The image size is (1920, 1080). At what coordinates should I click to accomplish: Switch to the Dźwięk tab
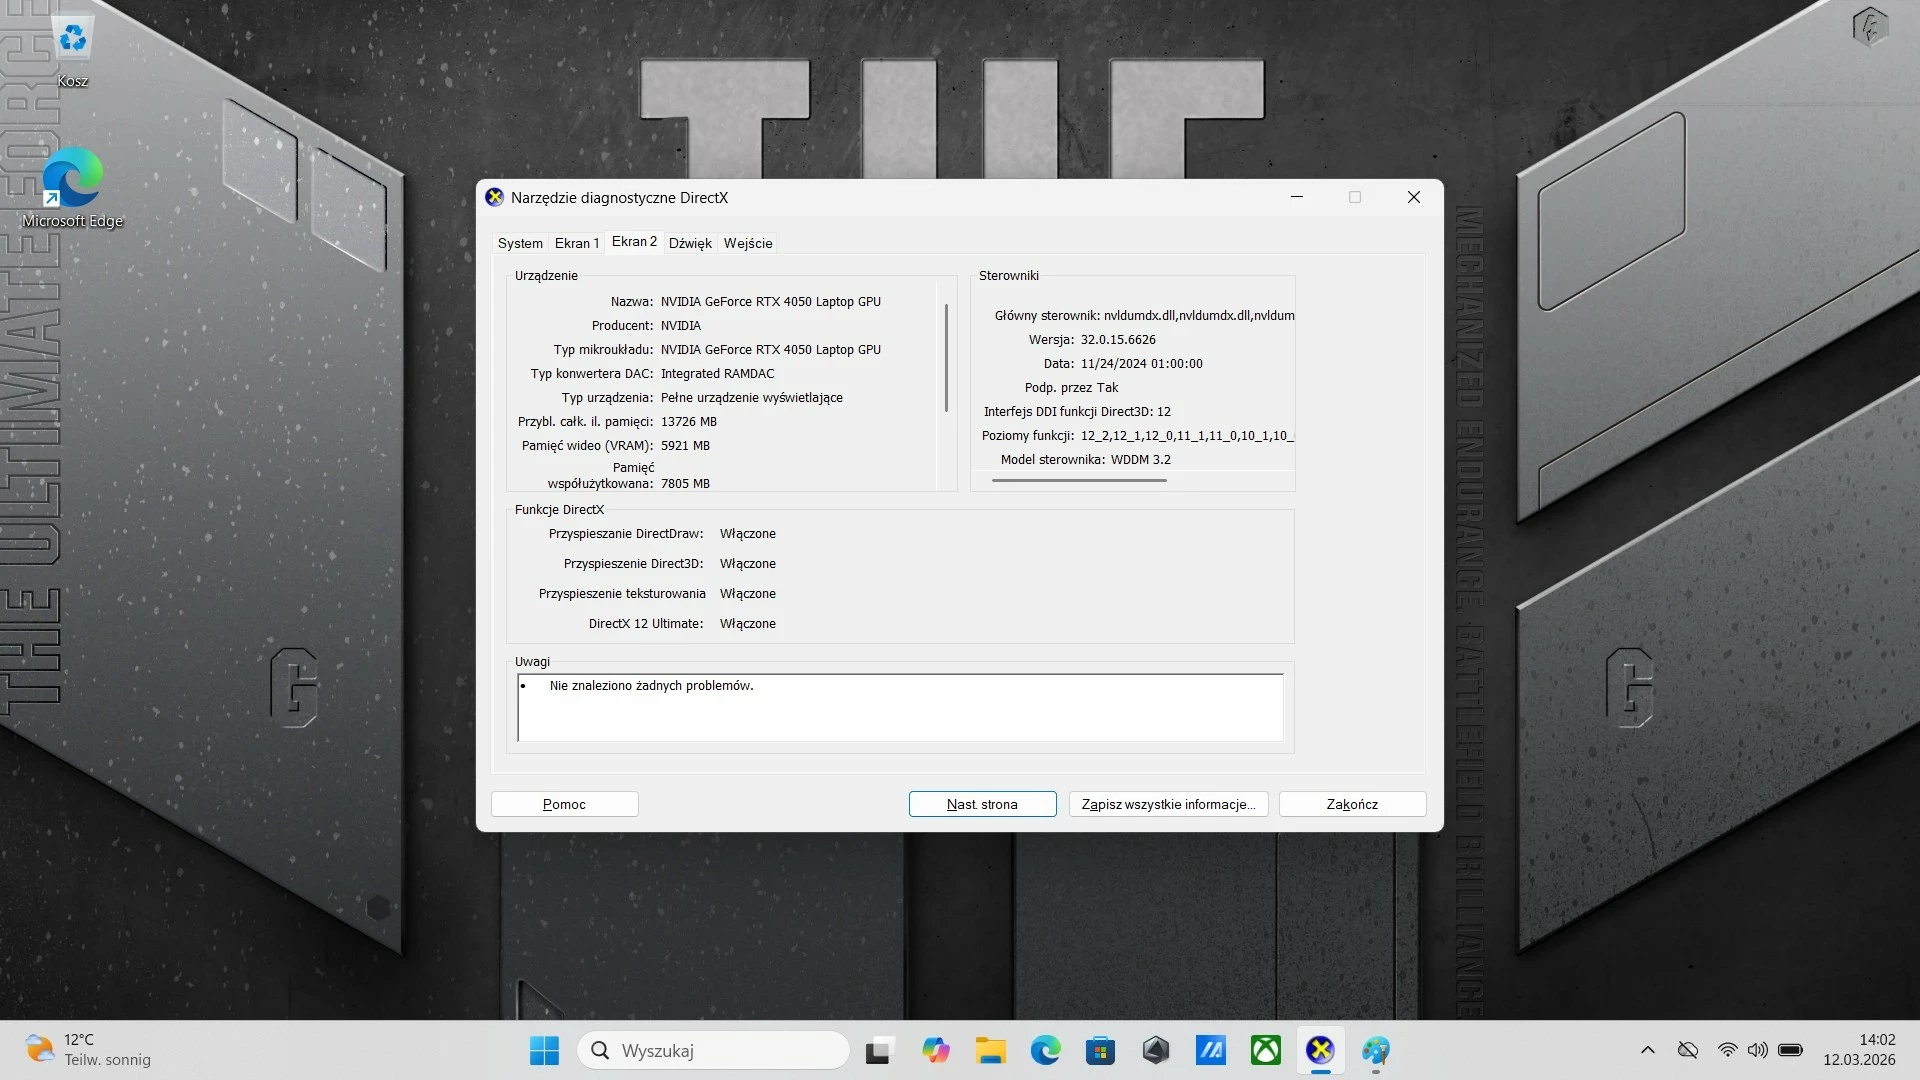coord(690,243)
